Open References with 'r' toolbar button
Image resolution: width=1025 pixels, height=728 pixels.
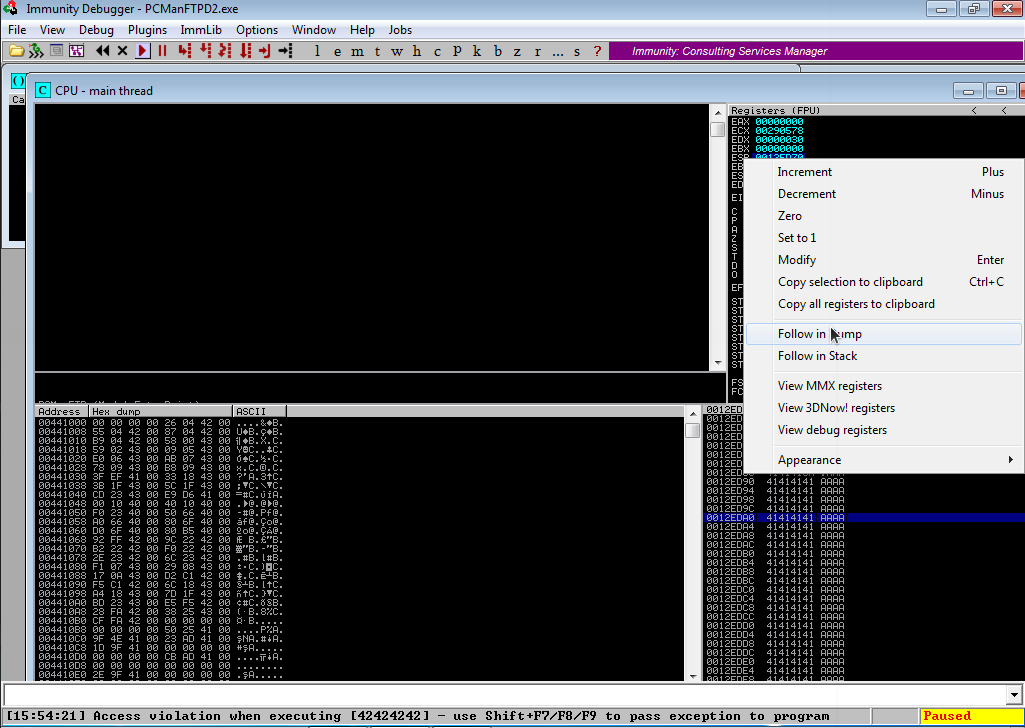pyautogui.click(x=537, y=51)
